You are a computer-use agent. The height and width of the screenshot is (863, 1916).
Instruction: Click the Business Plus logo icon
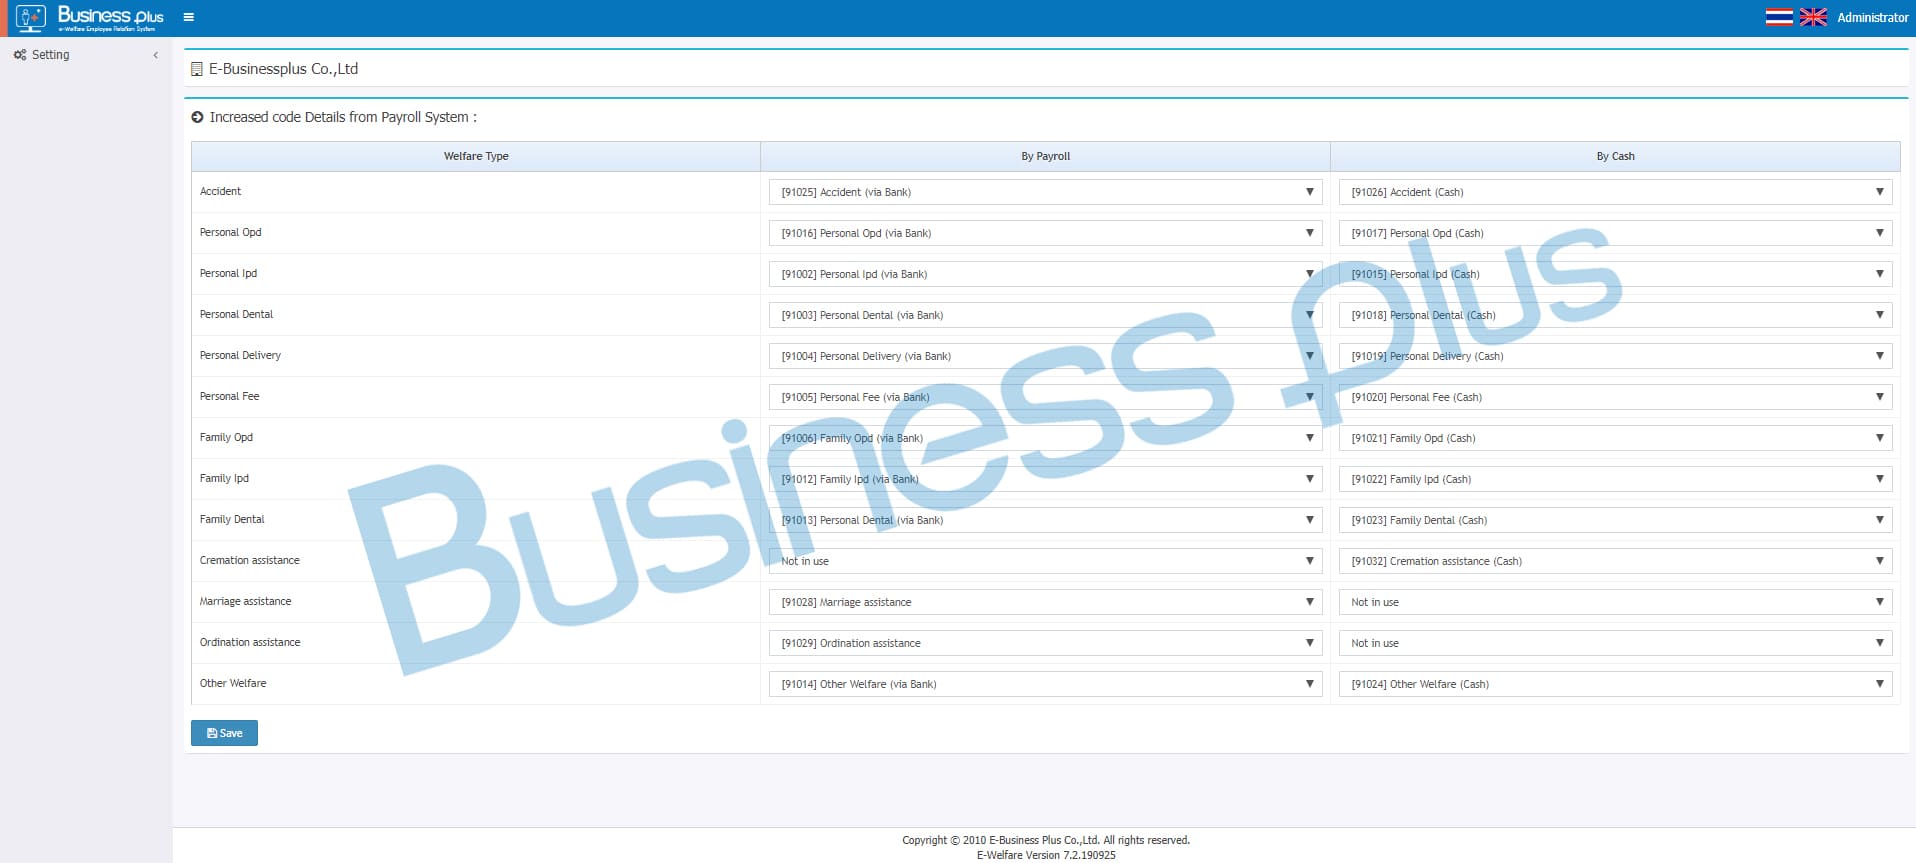pos(31,17)
